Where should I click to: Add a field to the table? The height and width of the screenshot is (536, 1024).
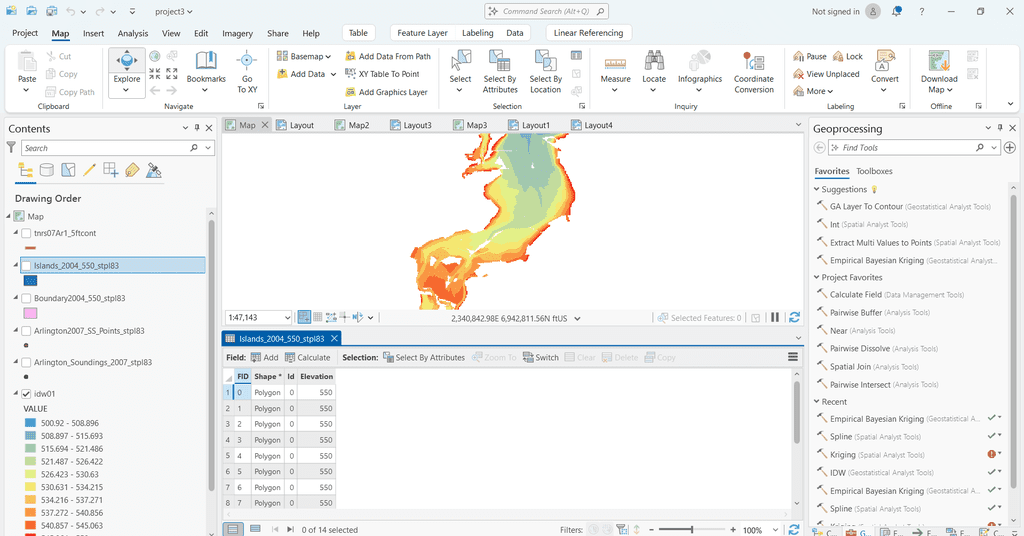click(x=264, y=357)
